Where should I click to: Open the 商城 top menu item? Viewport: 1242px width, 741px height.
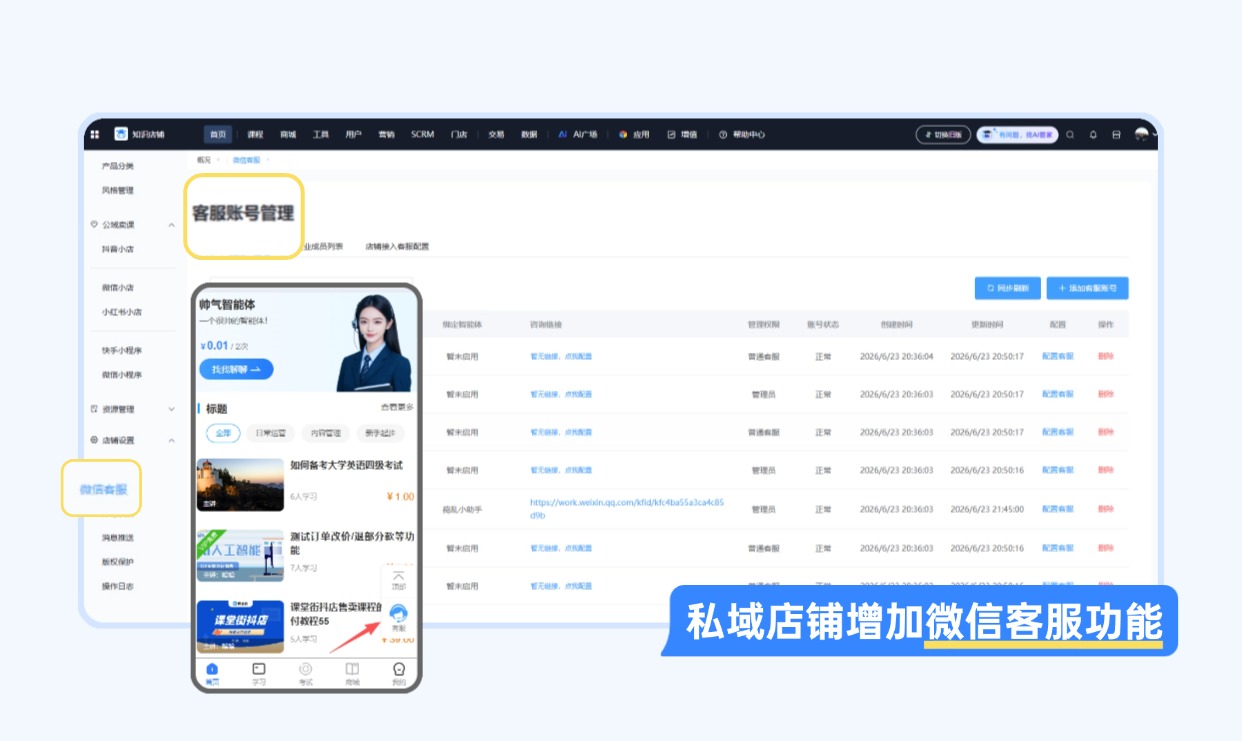[288, 134]
